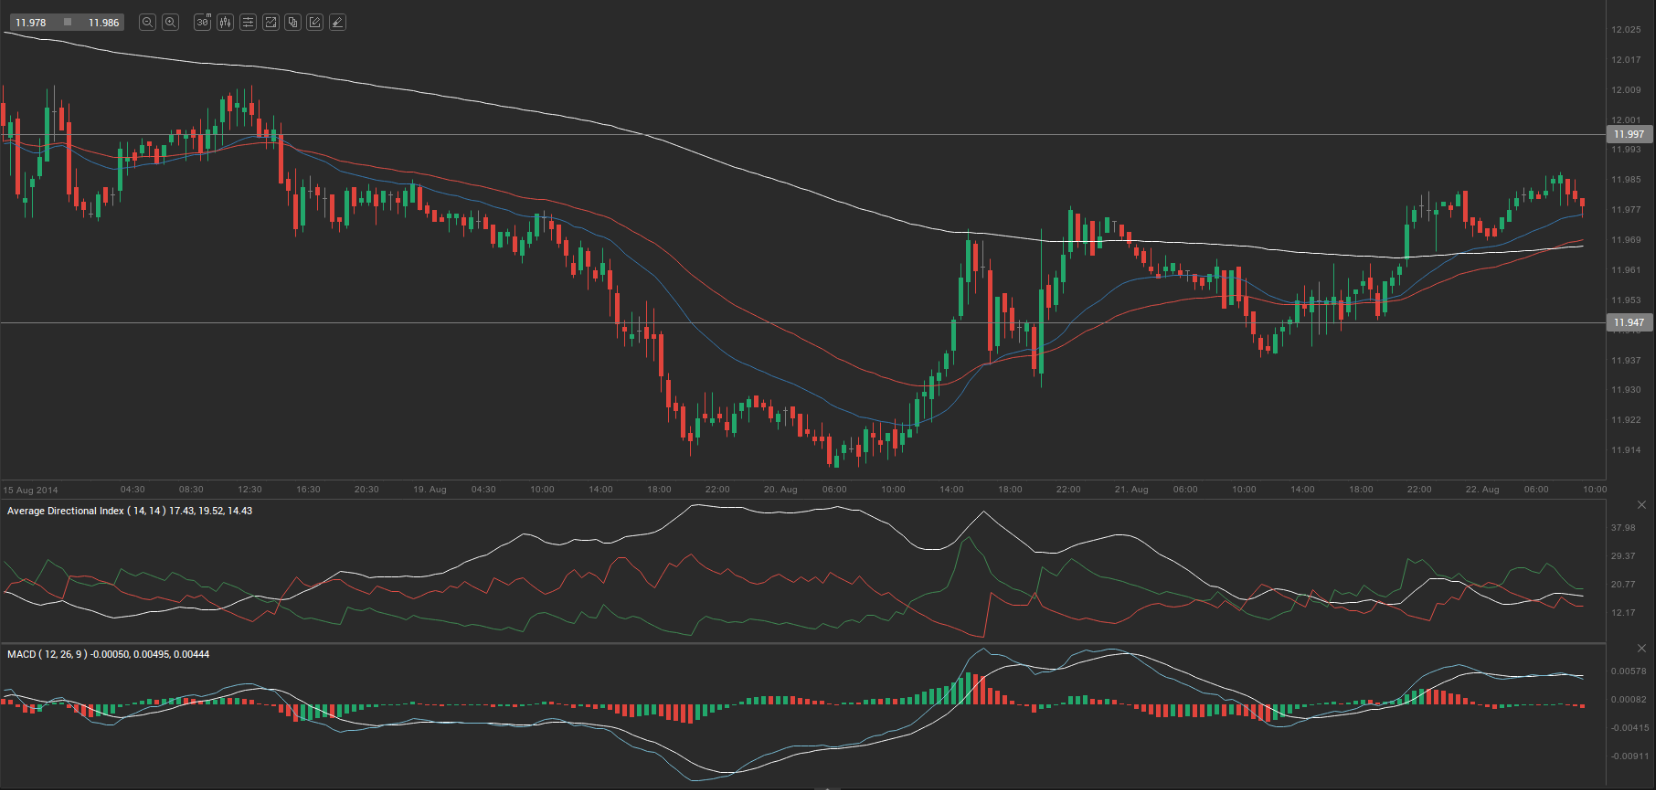The width and height of the screenshot is (1656, 790).
Task: Select the eraser tool in toolbar
Action: 338,22
